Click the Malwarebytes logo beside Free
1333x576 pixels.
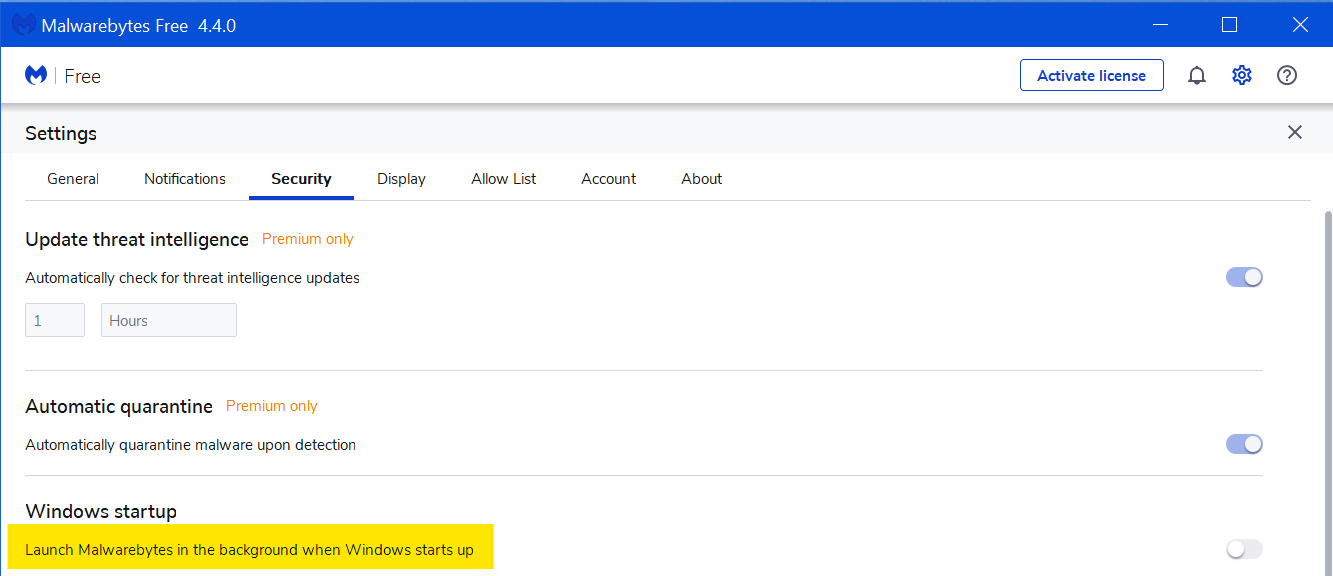coord(37,75)
